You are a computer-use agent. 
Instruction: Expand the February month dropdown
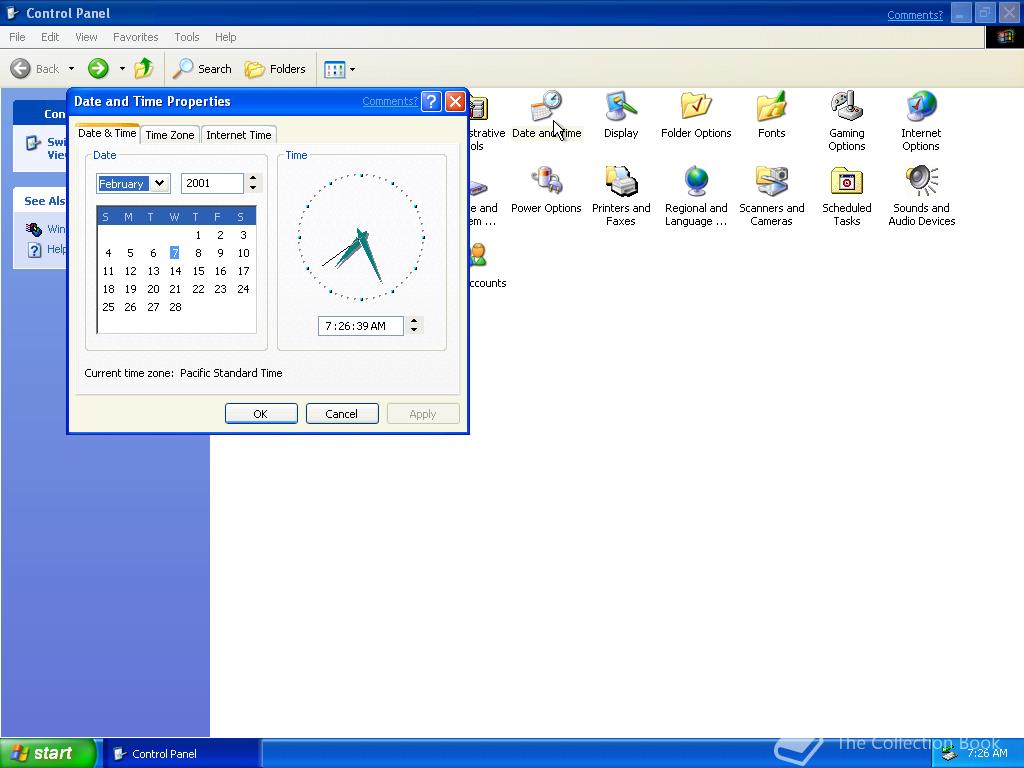click(x=159, y=184)
